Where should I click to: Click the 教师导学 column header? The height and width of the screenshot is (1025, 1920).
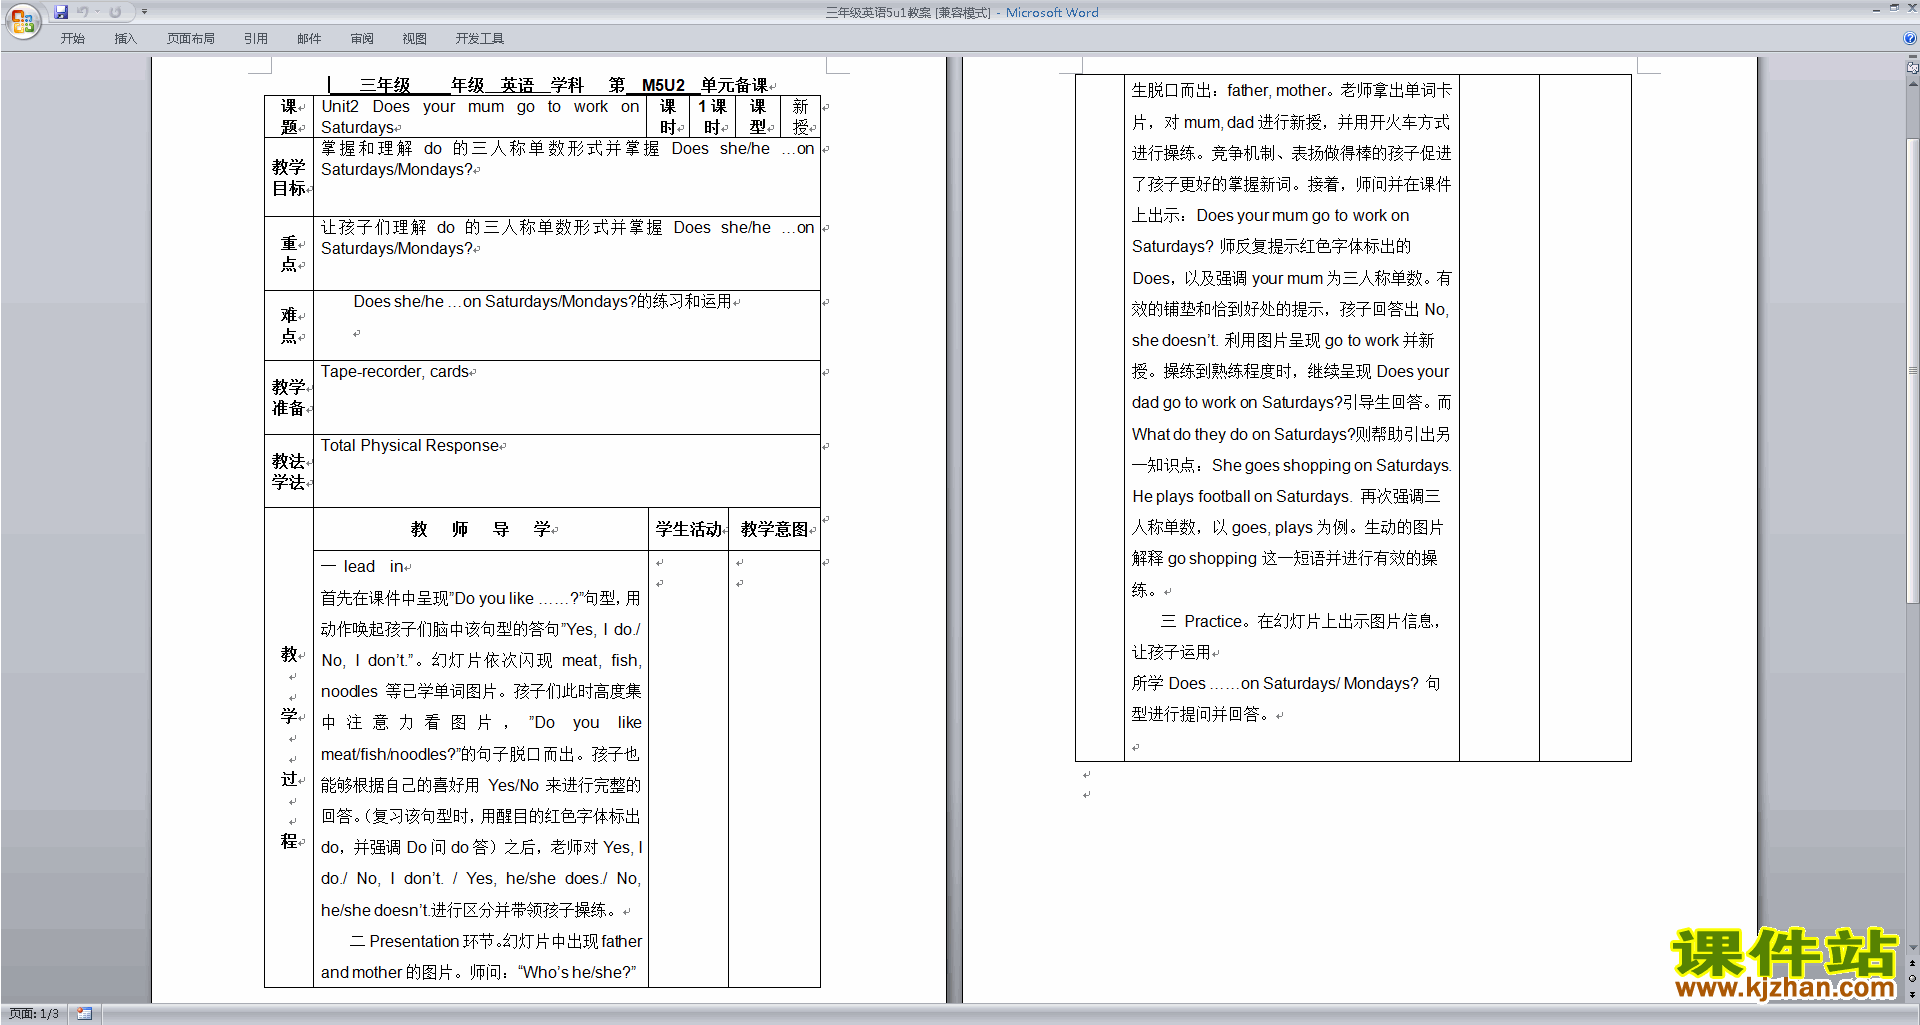coord(480,529)
